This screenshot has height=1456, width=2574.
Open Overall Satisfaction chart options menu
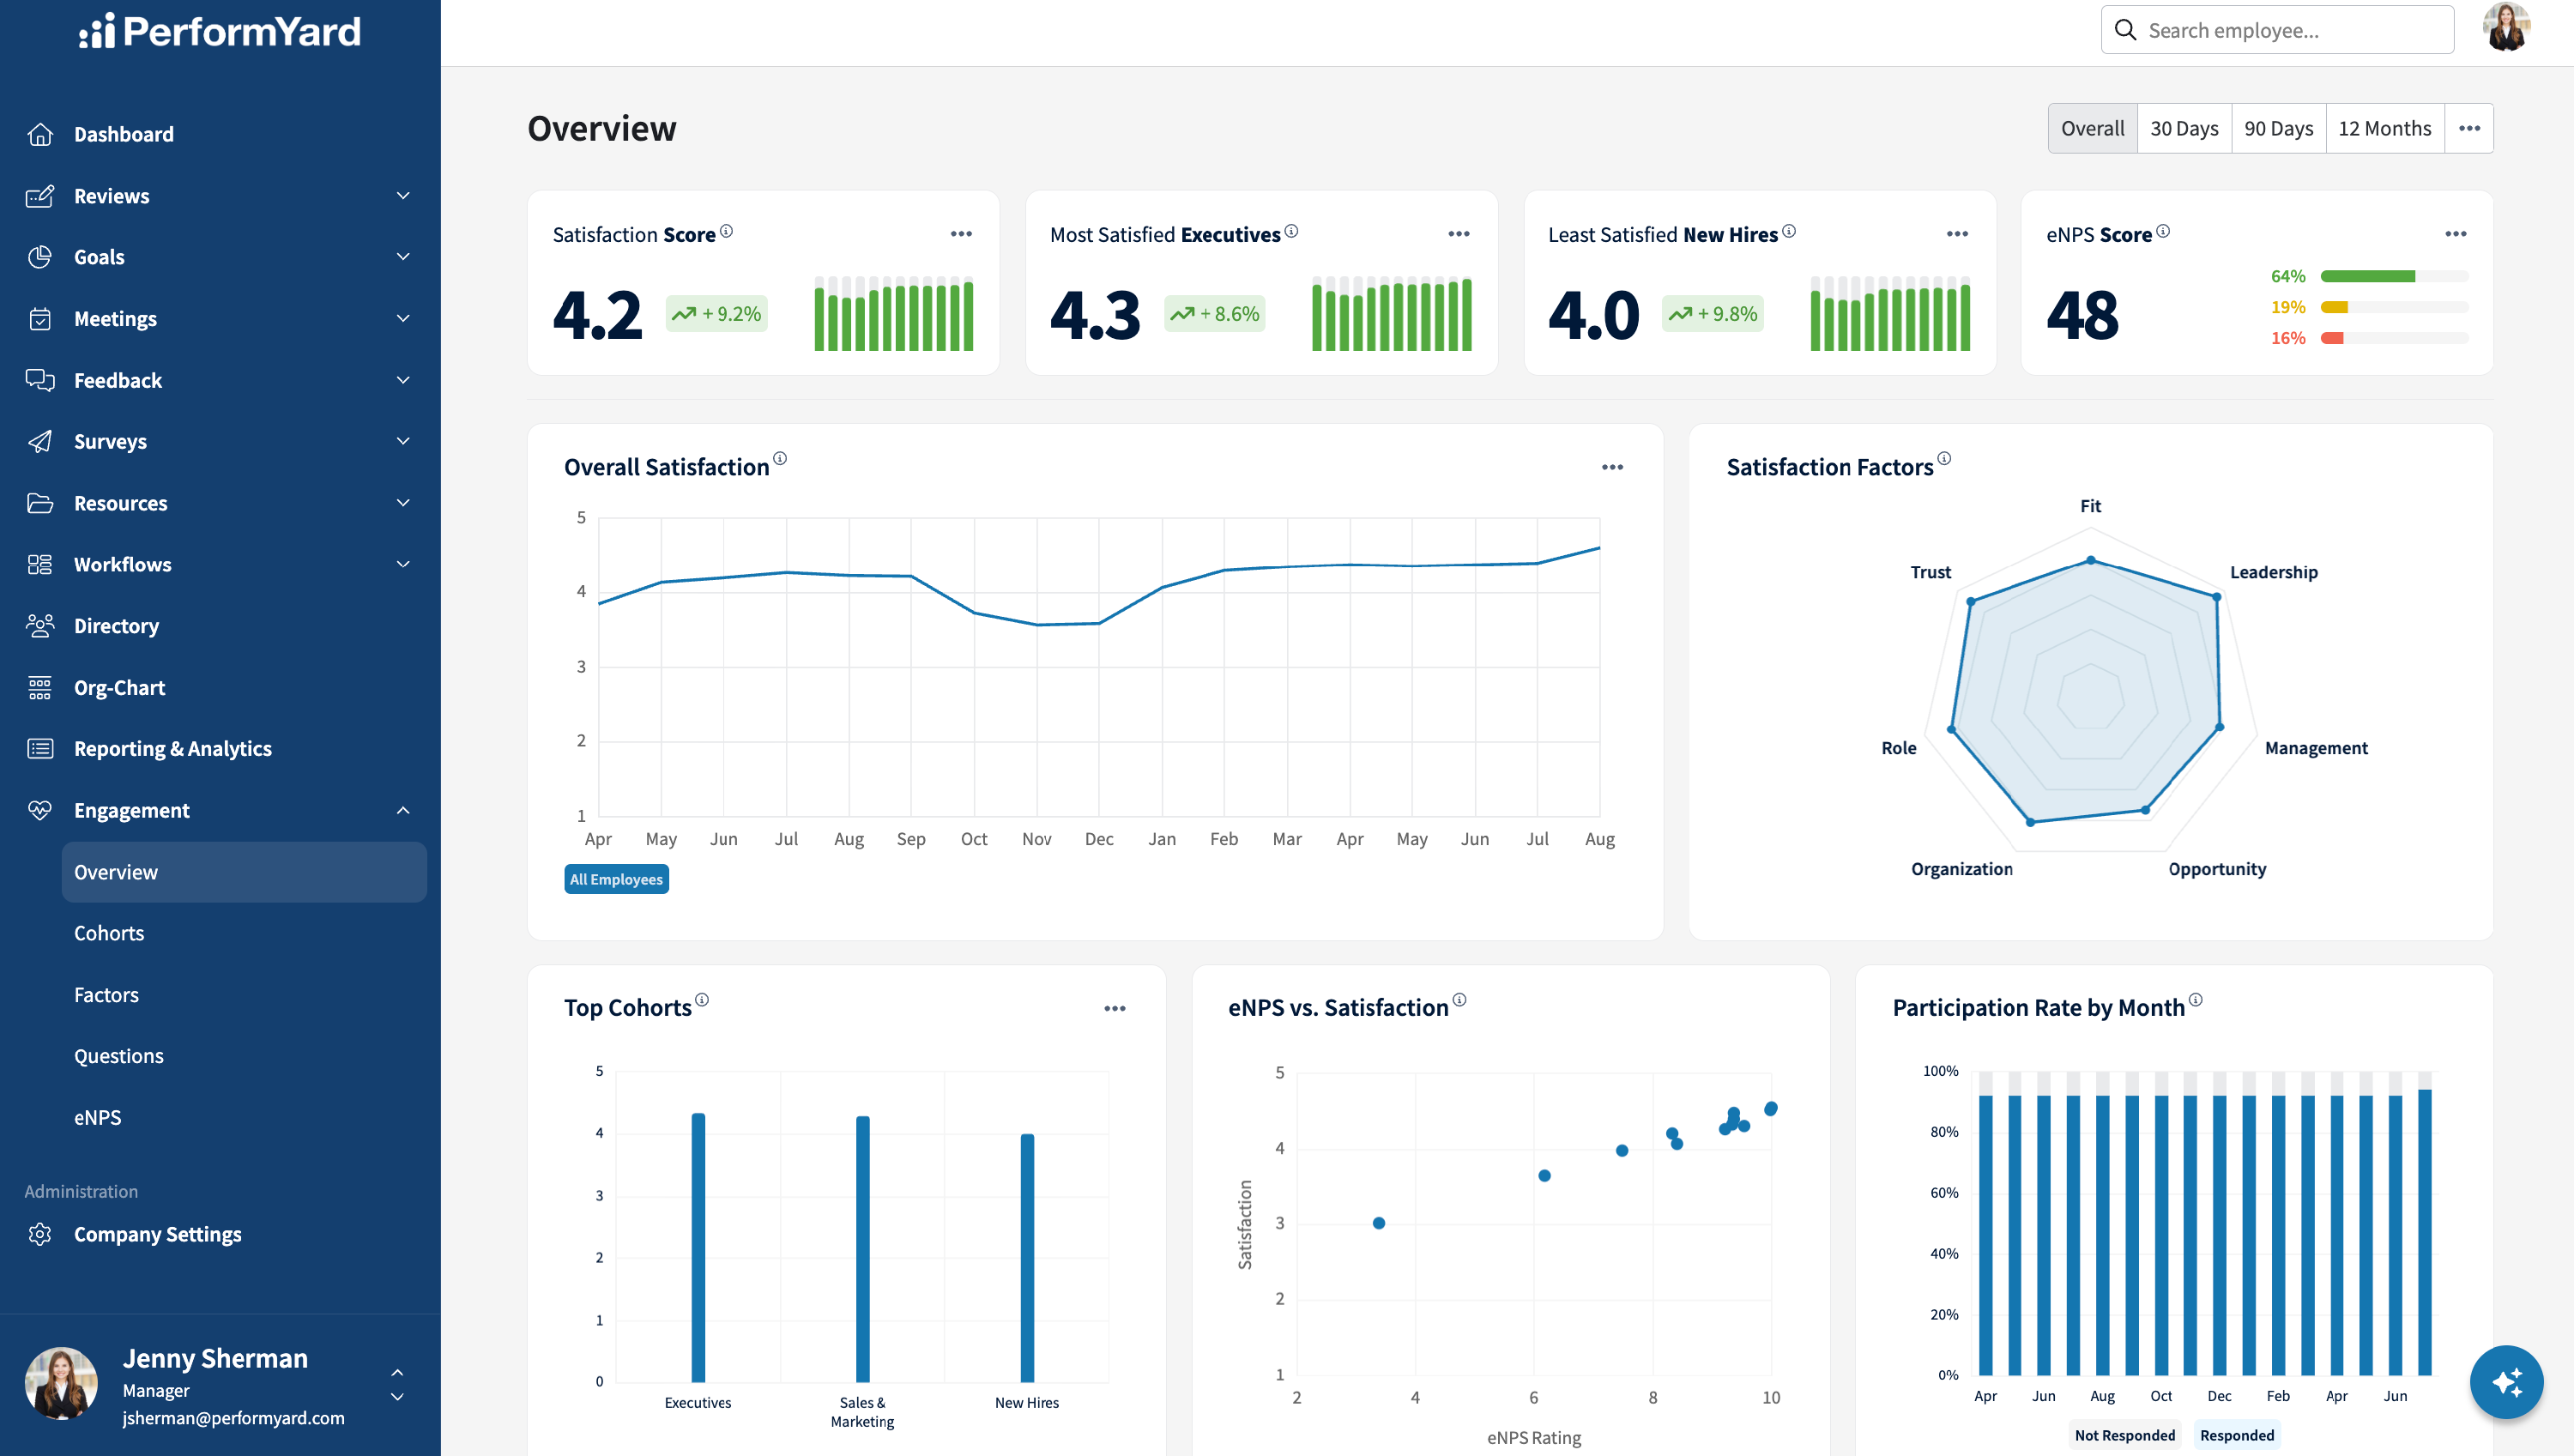pyautogui.click(x=1612, y=467)
